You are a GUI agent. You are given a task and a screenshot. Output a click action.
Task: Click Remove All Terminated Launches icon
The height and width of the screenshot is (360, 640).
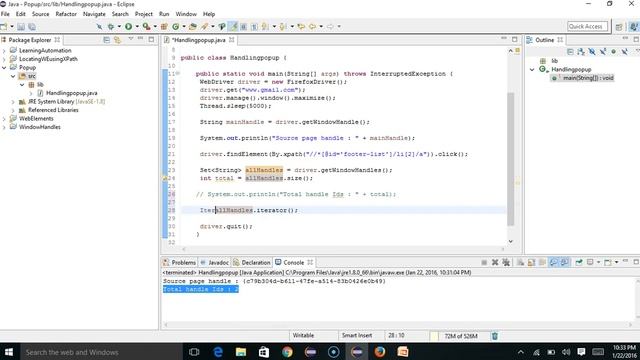[x=506, y=262]
